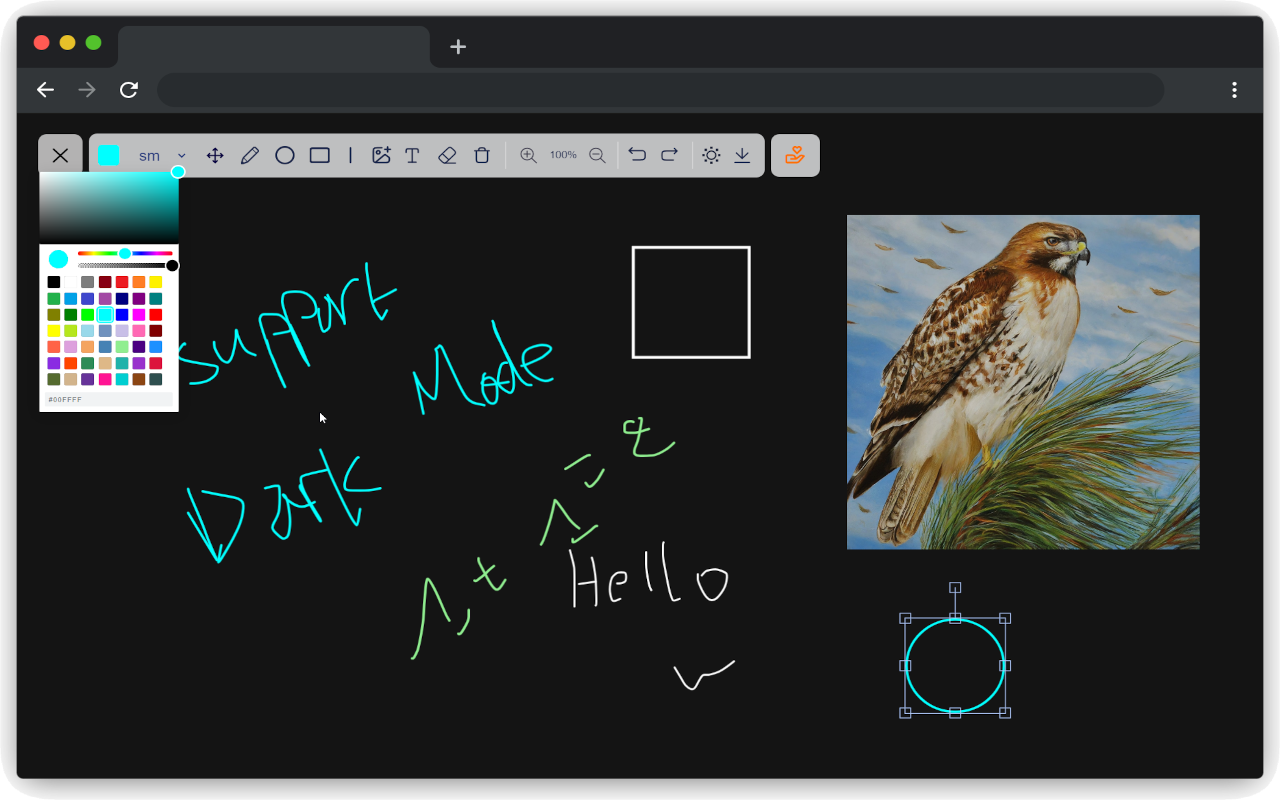Viewport: 1280px width, 800px height.
Task: Click the 100% zoom level indicator
Action: [x=563, y=155]
